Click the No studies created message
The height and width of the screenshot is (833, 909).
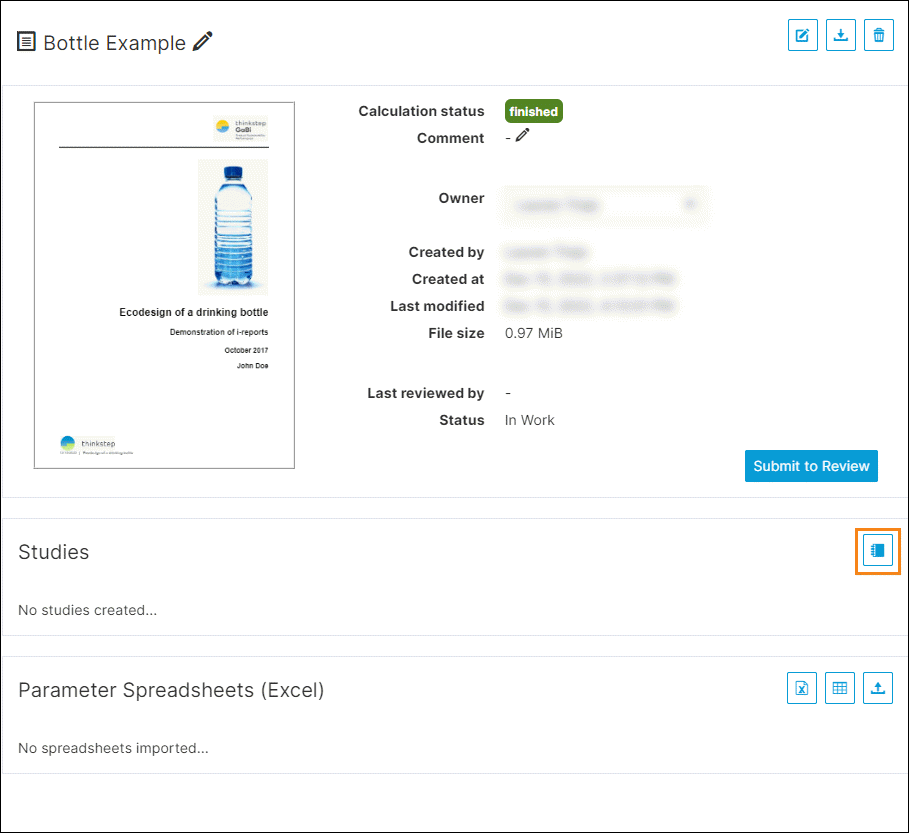87,610
